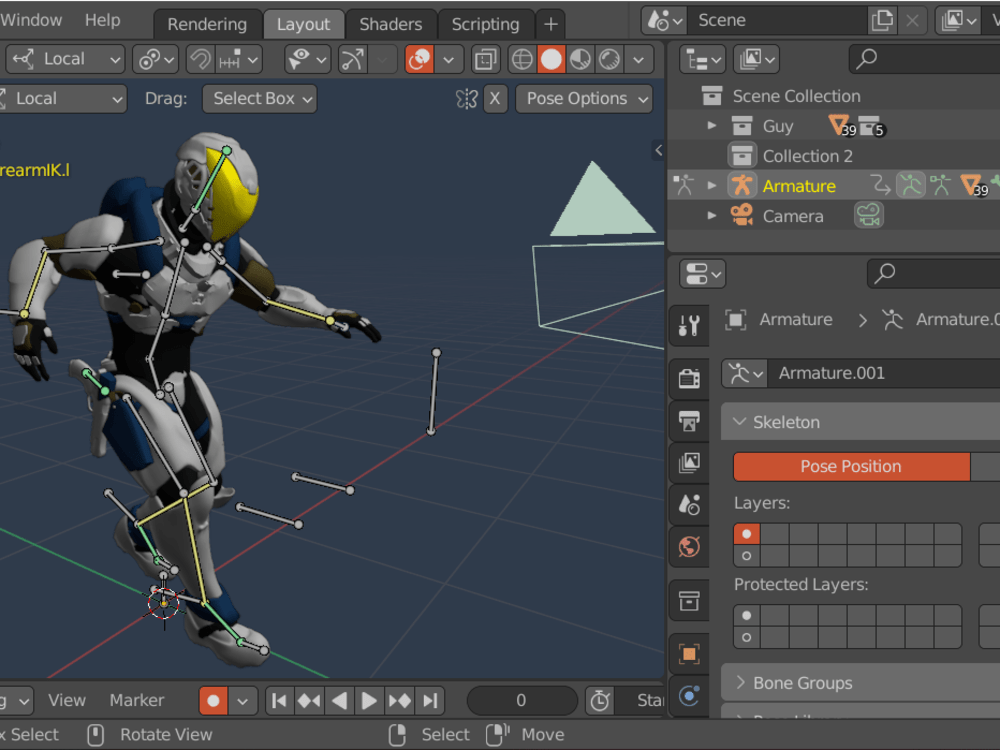1000x750 pixels.
Task: Switch to the Scripting workspace tab
Action: (485, 24)
